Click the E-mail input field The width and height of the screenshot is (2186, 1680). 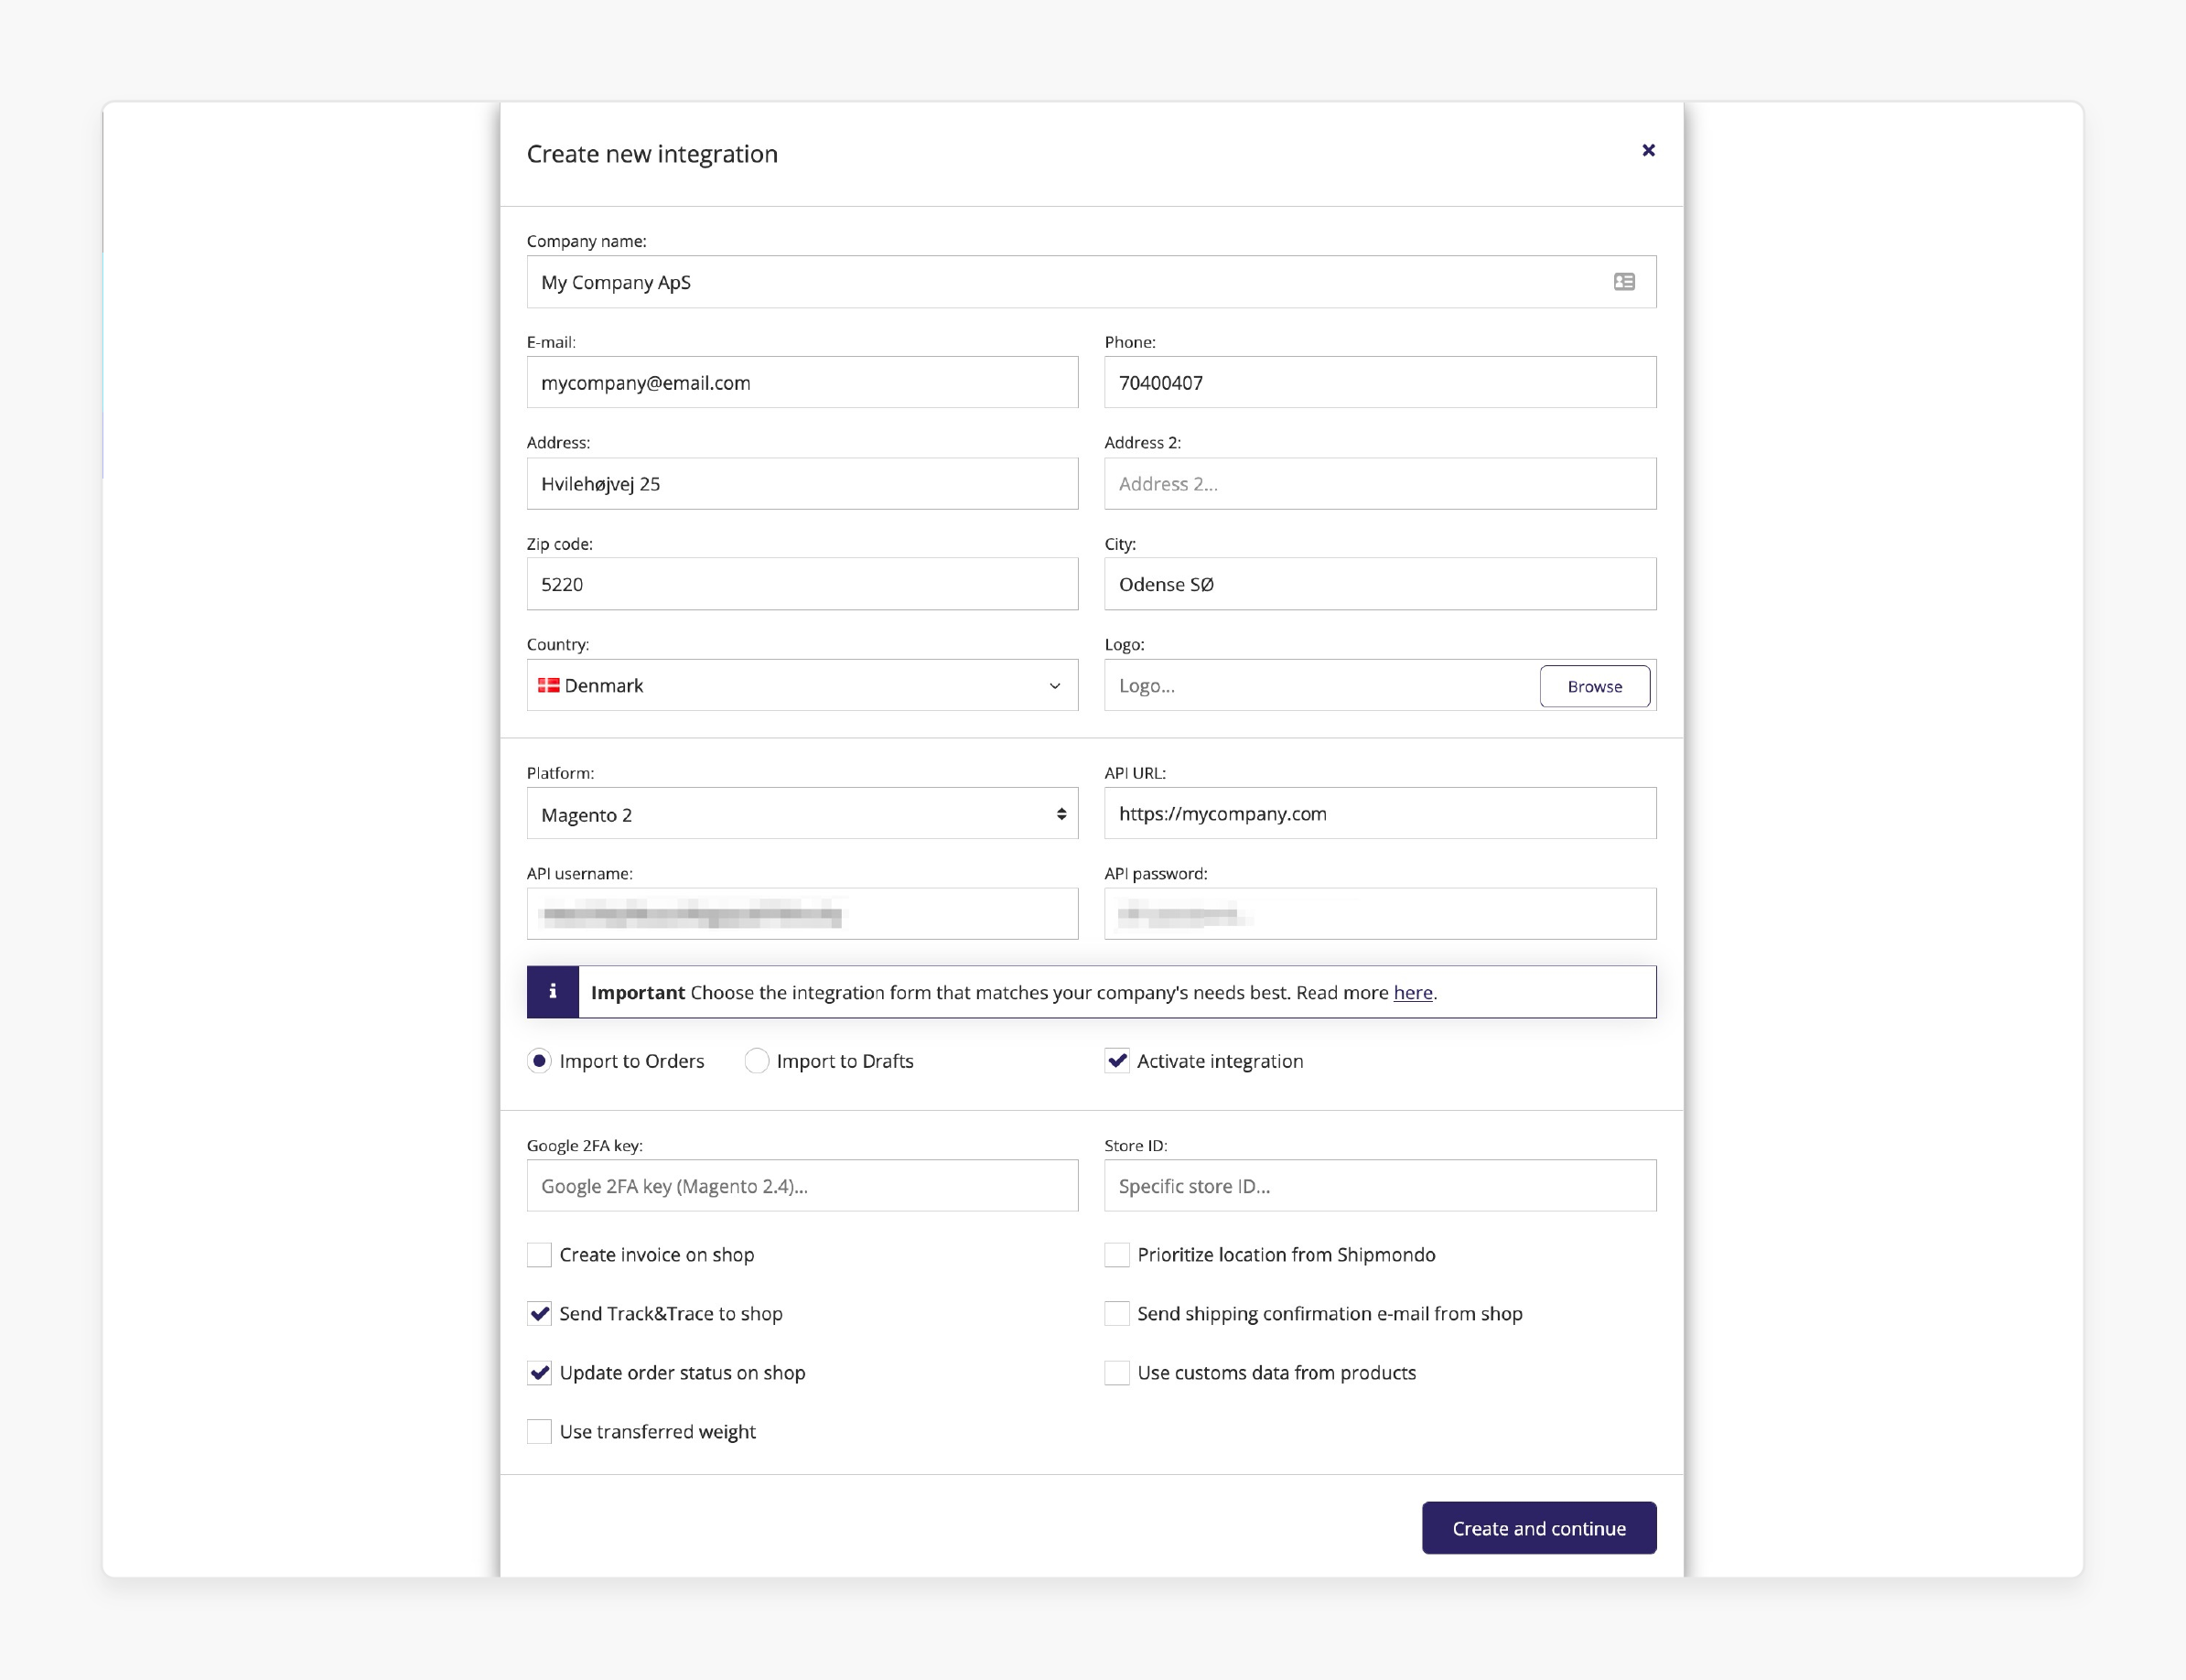point(802,382)
